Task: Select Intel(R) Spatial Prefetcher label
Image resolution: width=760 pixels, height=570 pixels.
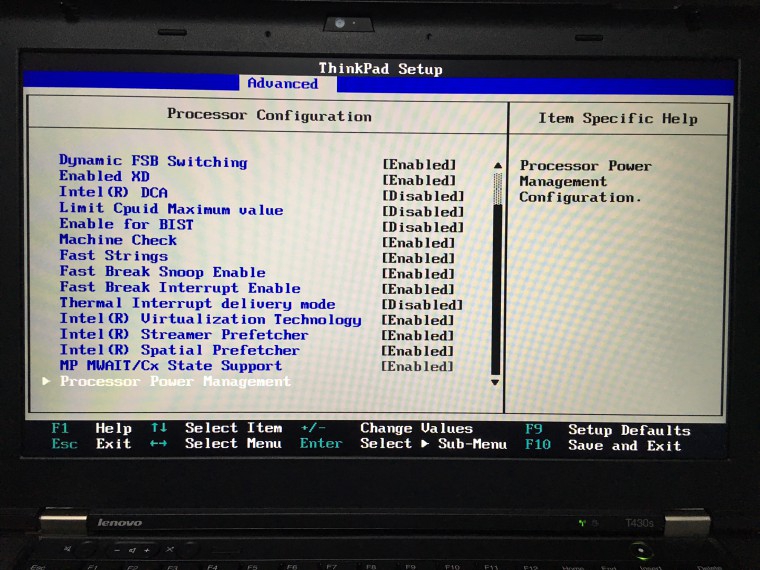Action: pos(179,350)
